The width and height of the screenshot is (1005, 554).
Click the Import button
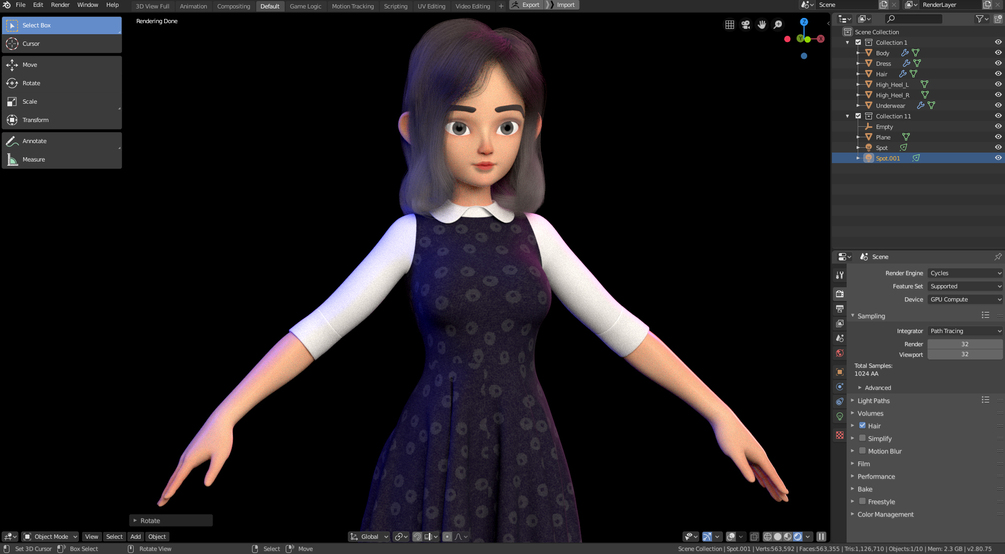561,5
